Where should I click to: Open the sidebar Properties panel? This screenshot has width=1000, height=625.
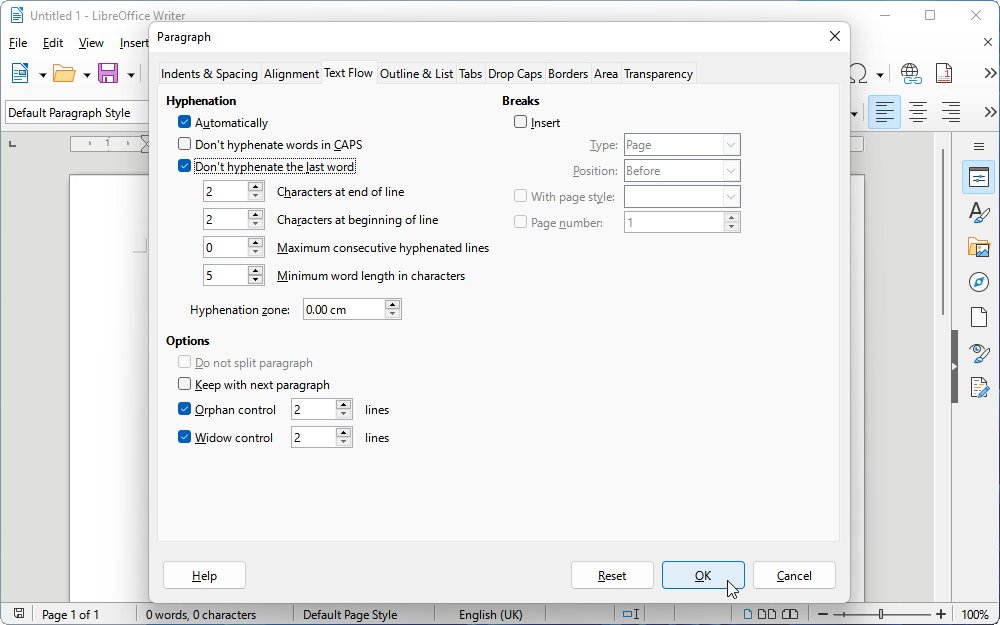tap(978, 178)
